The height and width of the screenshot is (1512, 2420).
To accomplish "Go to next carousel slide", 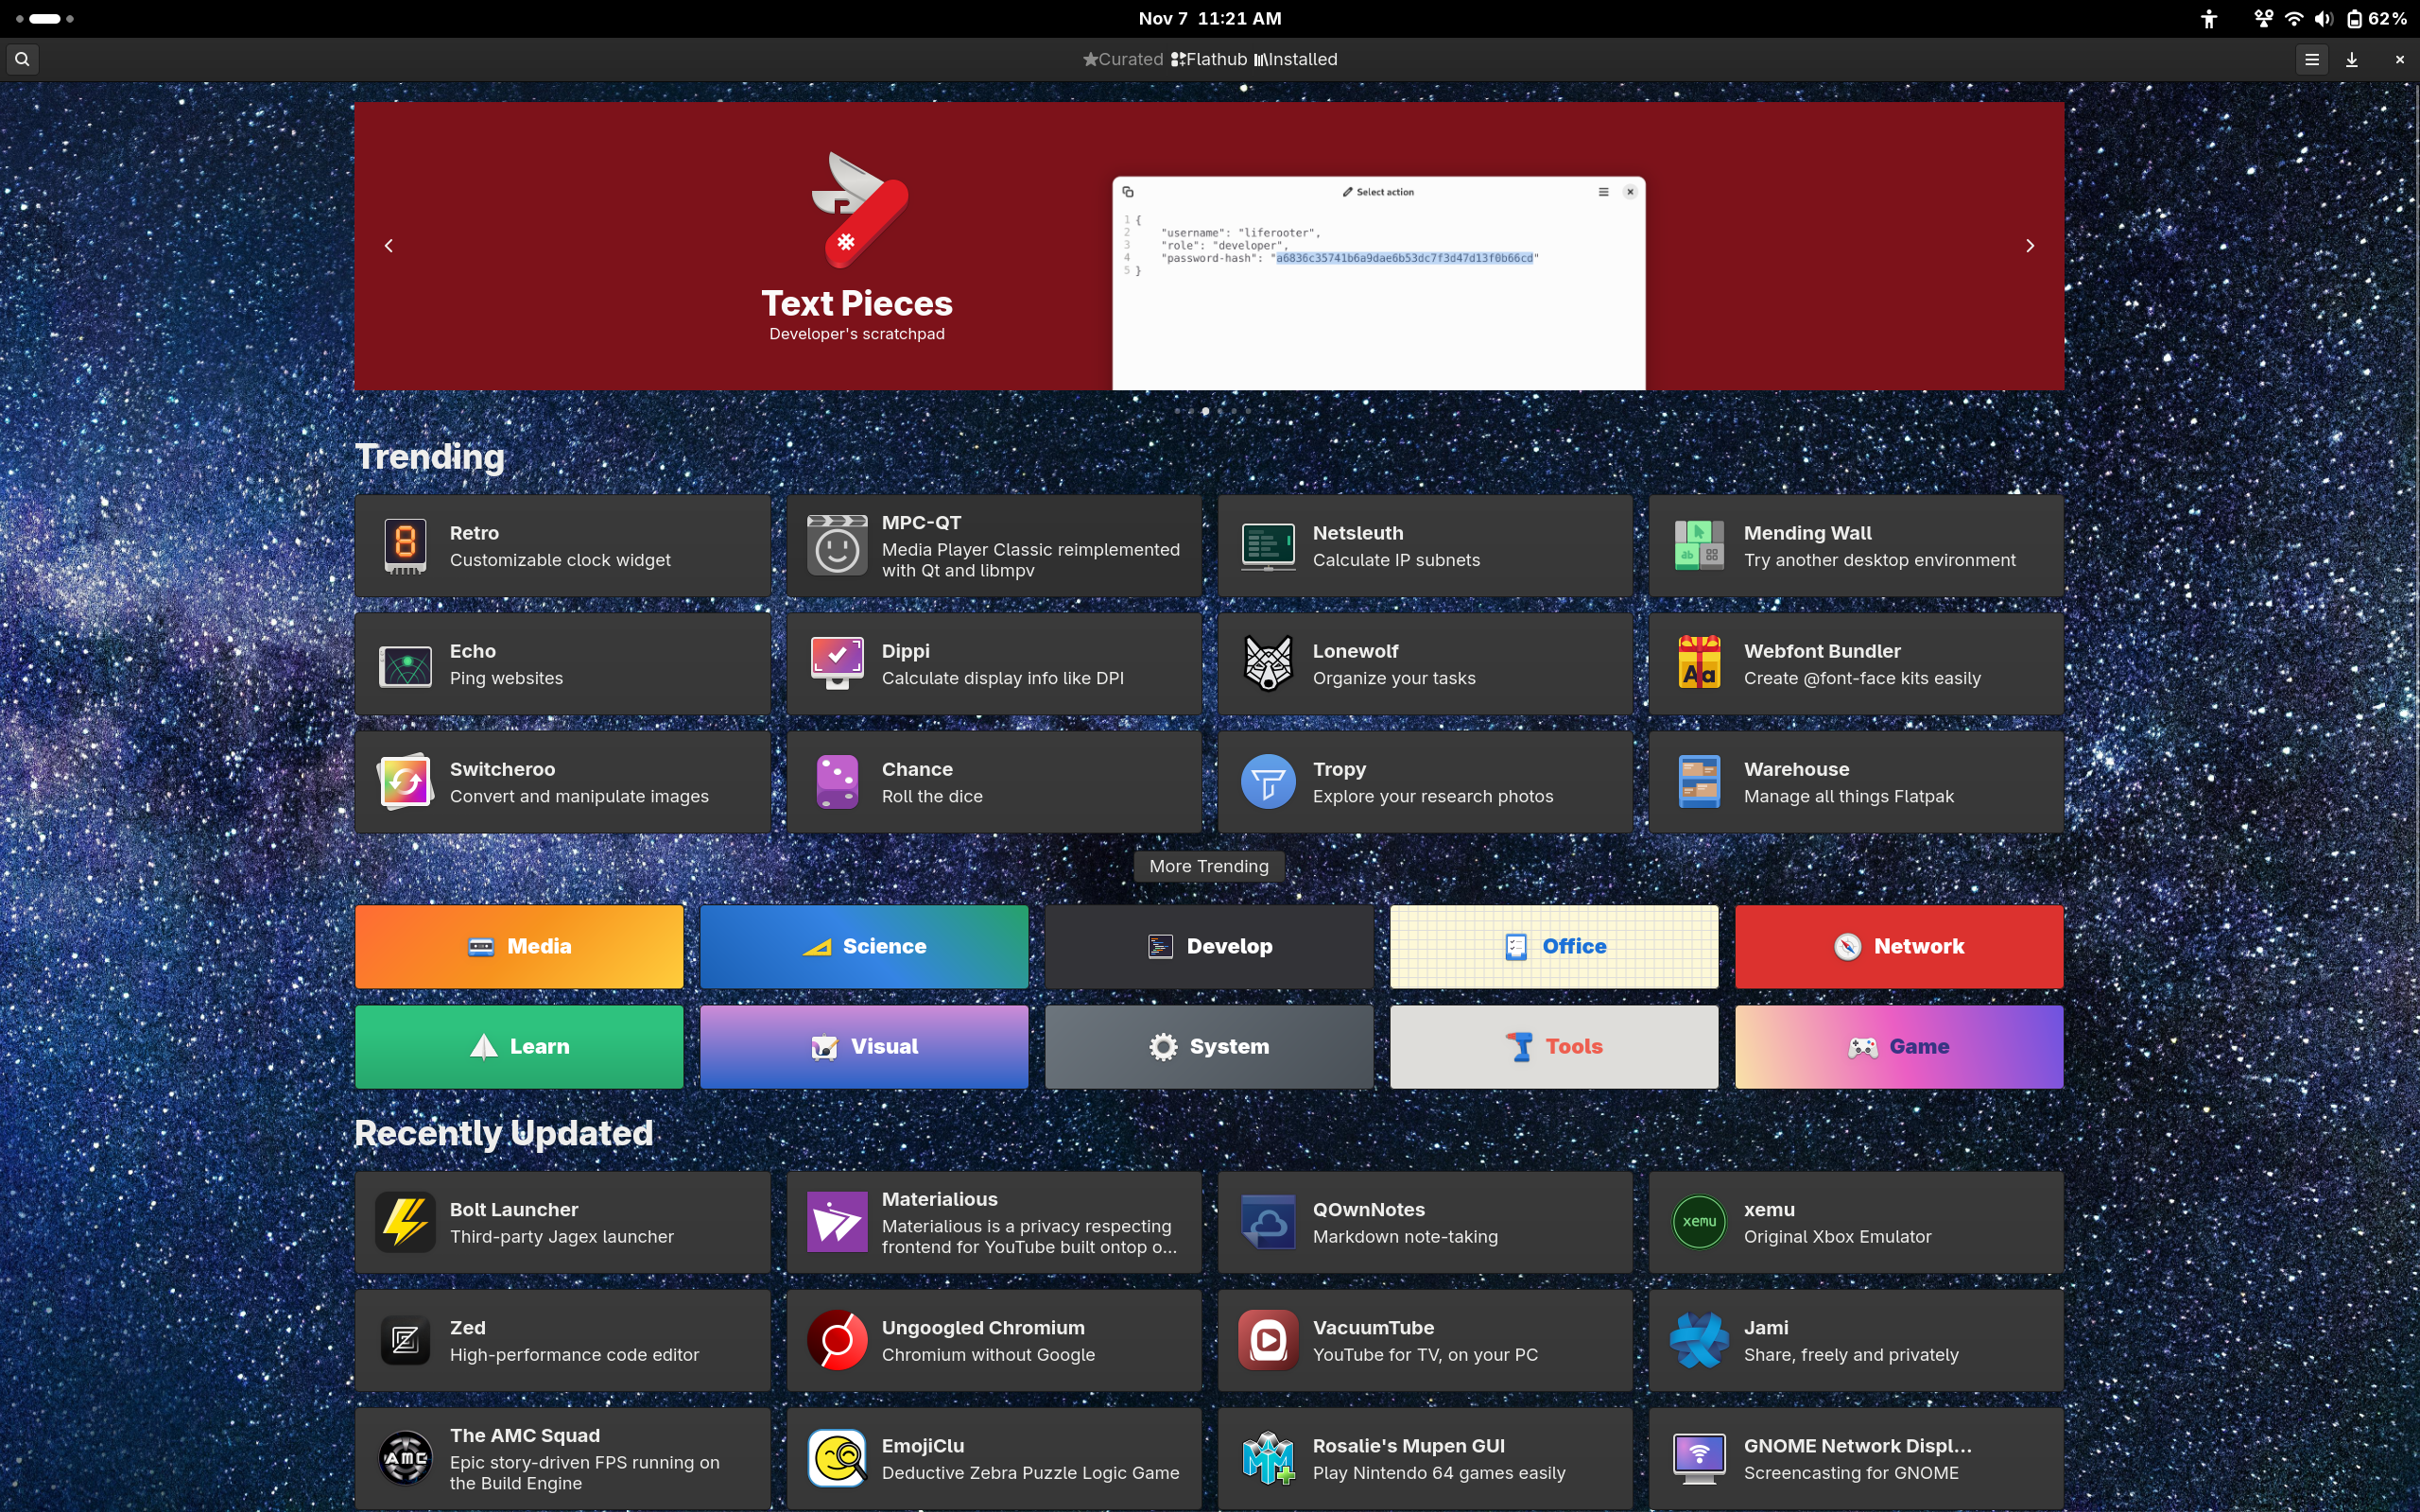I will point(2029,246).
